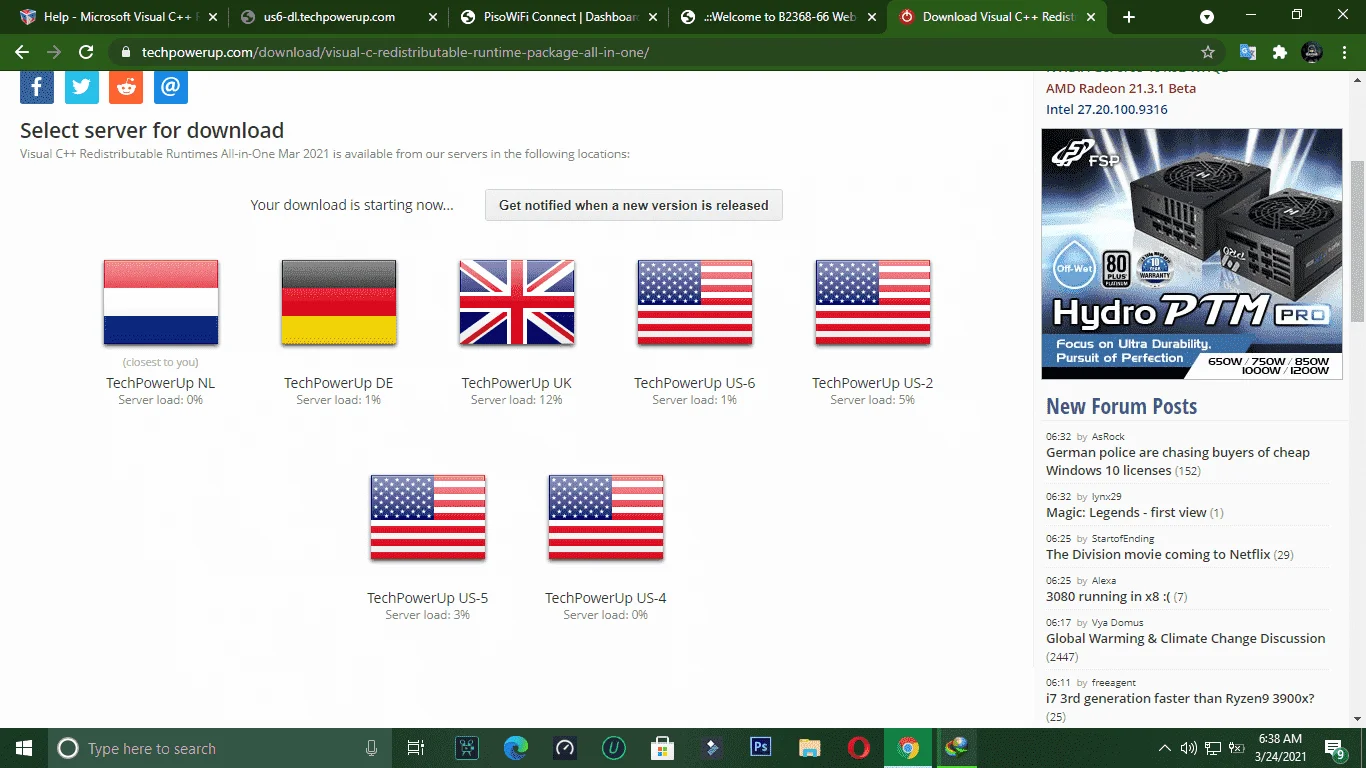This screenshot has width=1366, height=768.
Task: Go back to the previous page
Action: (x=22, y=52)
